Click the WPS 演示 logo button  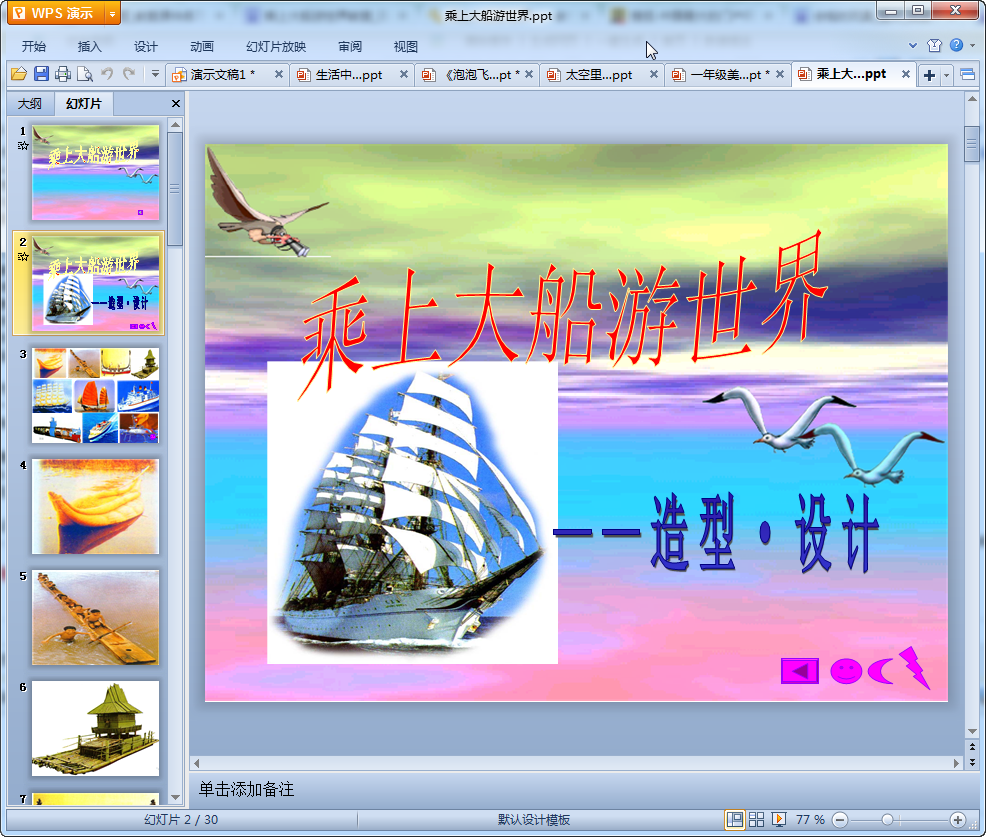coord(56,13)
